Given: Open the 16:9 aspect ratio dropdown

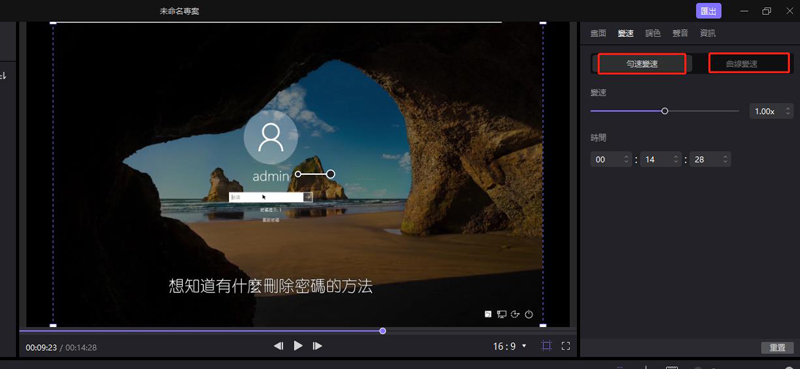Looking at the screenshot, I should 510,347.
